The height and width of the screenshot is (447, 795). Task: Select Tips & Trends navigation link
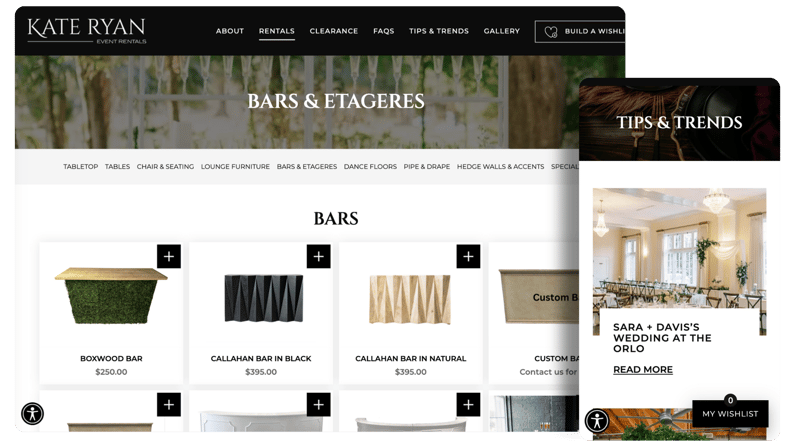tap(439, 31)
